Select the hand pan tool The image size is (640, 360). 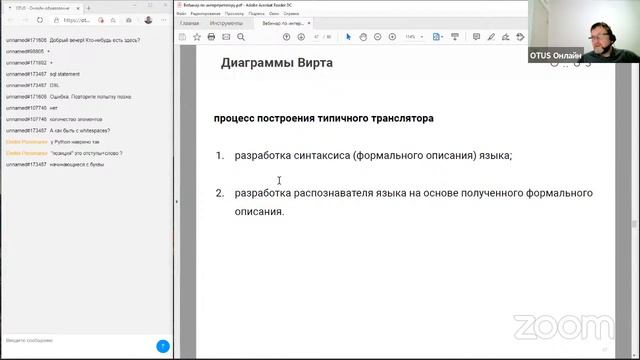click(x=363, y=37)
